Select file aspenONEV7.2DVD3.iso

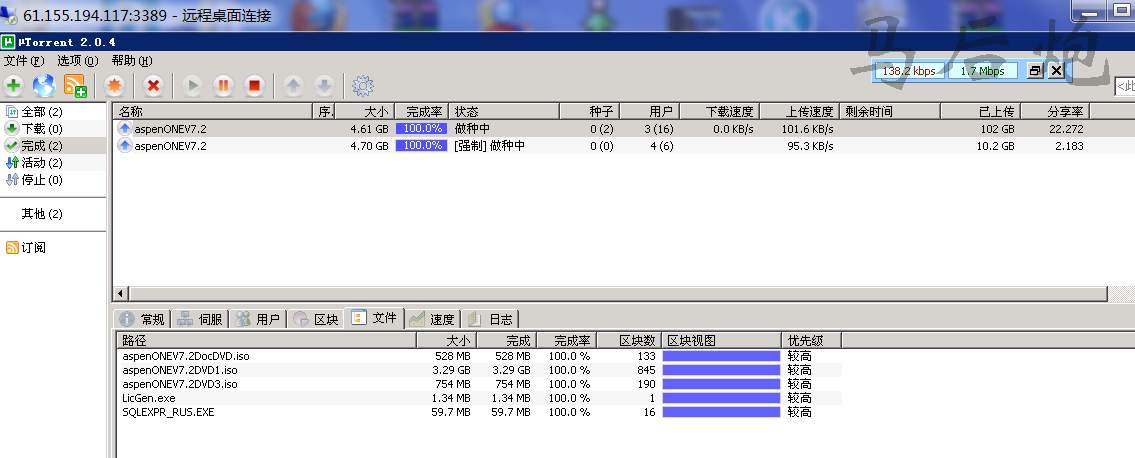[479, 384]
